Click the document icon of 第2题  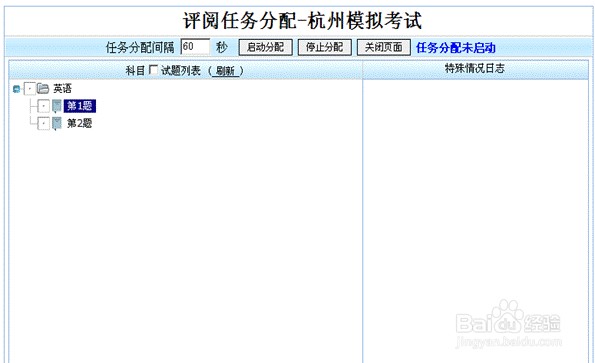click(57, 123)
